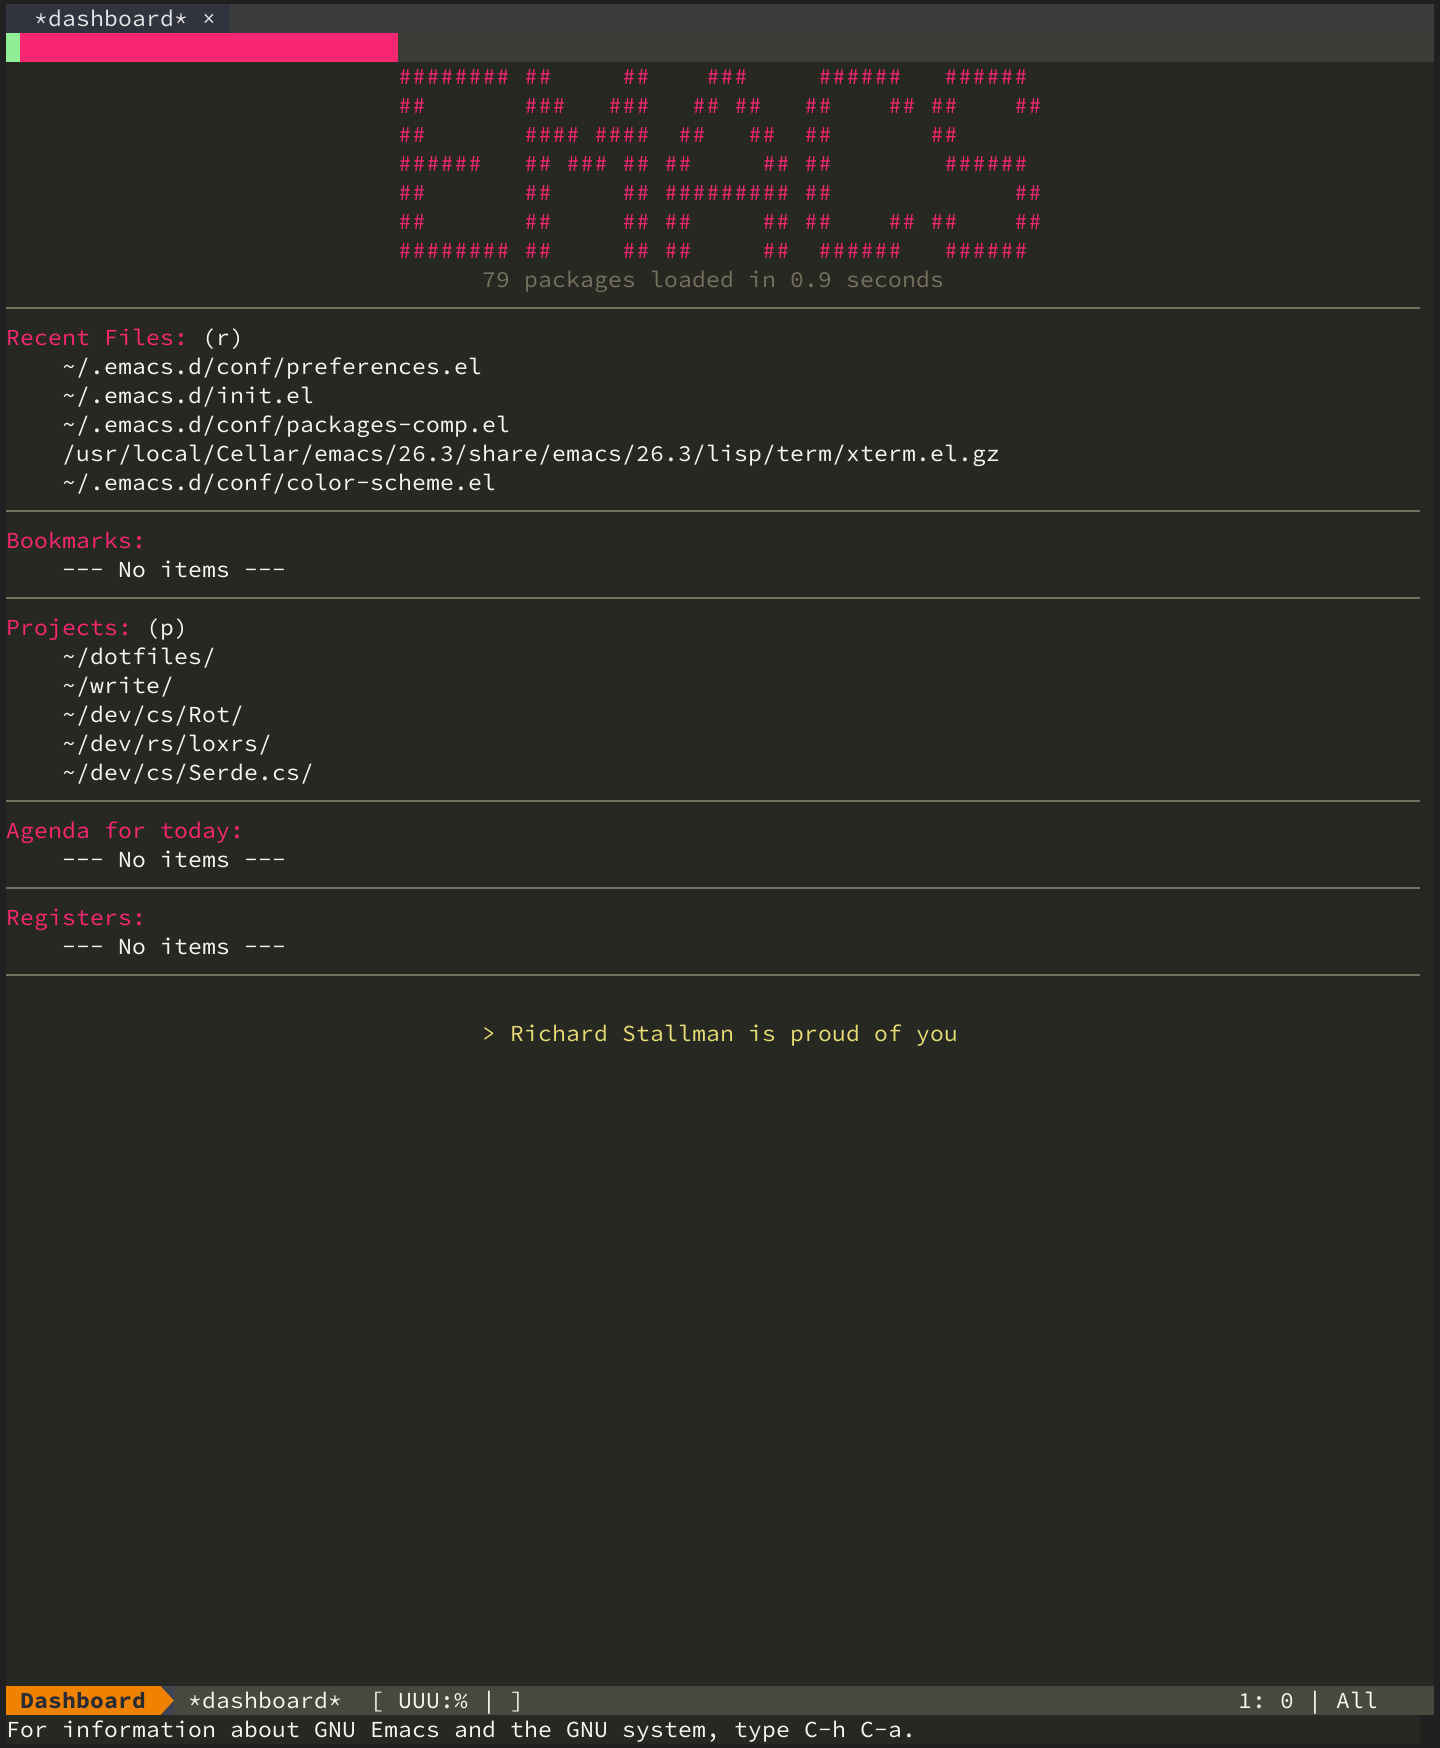The width and height of the screenshot is (1440, 1748).
Task: Click the 79 packages loaded text
Action: 713,280
